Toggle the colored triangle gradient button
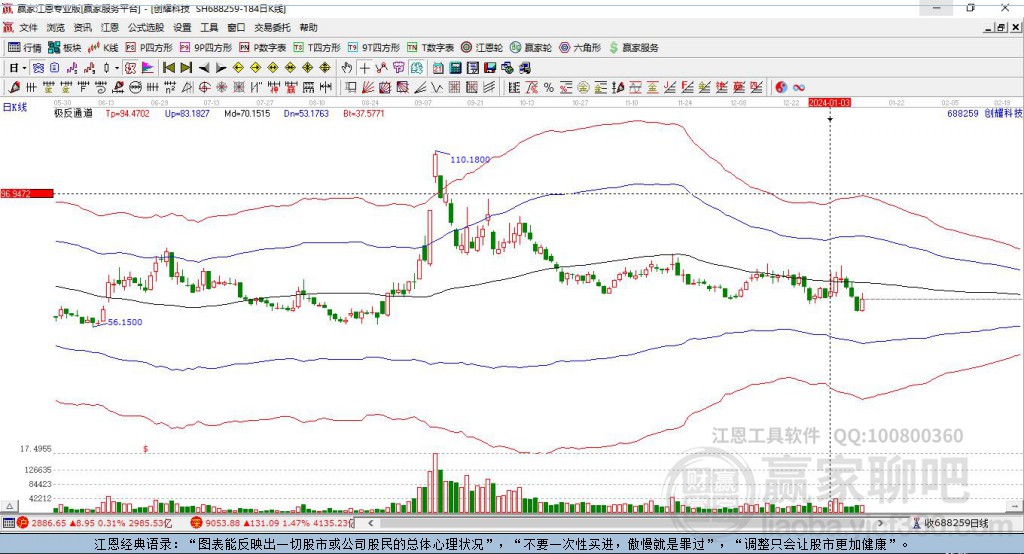 click(x=148, y=67)
